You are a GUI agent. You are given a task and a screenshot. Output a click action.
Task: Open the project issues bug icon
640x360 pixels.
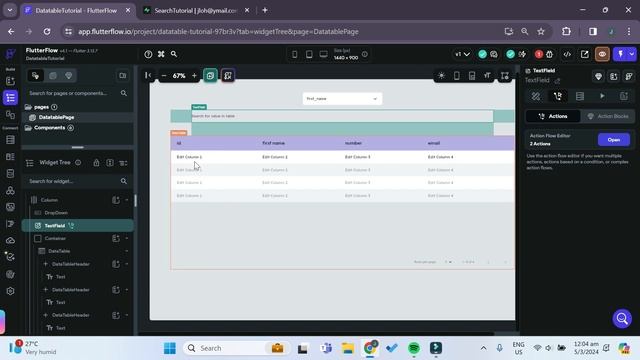[549, 54]
